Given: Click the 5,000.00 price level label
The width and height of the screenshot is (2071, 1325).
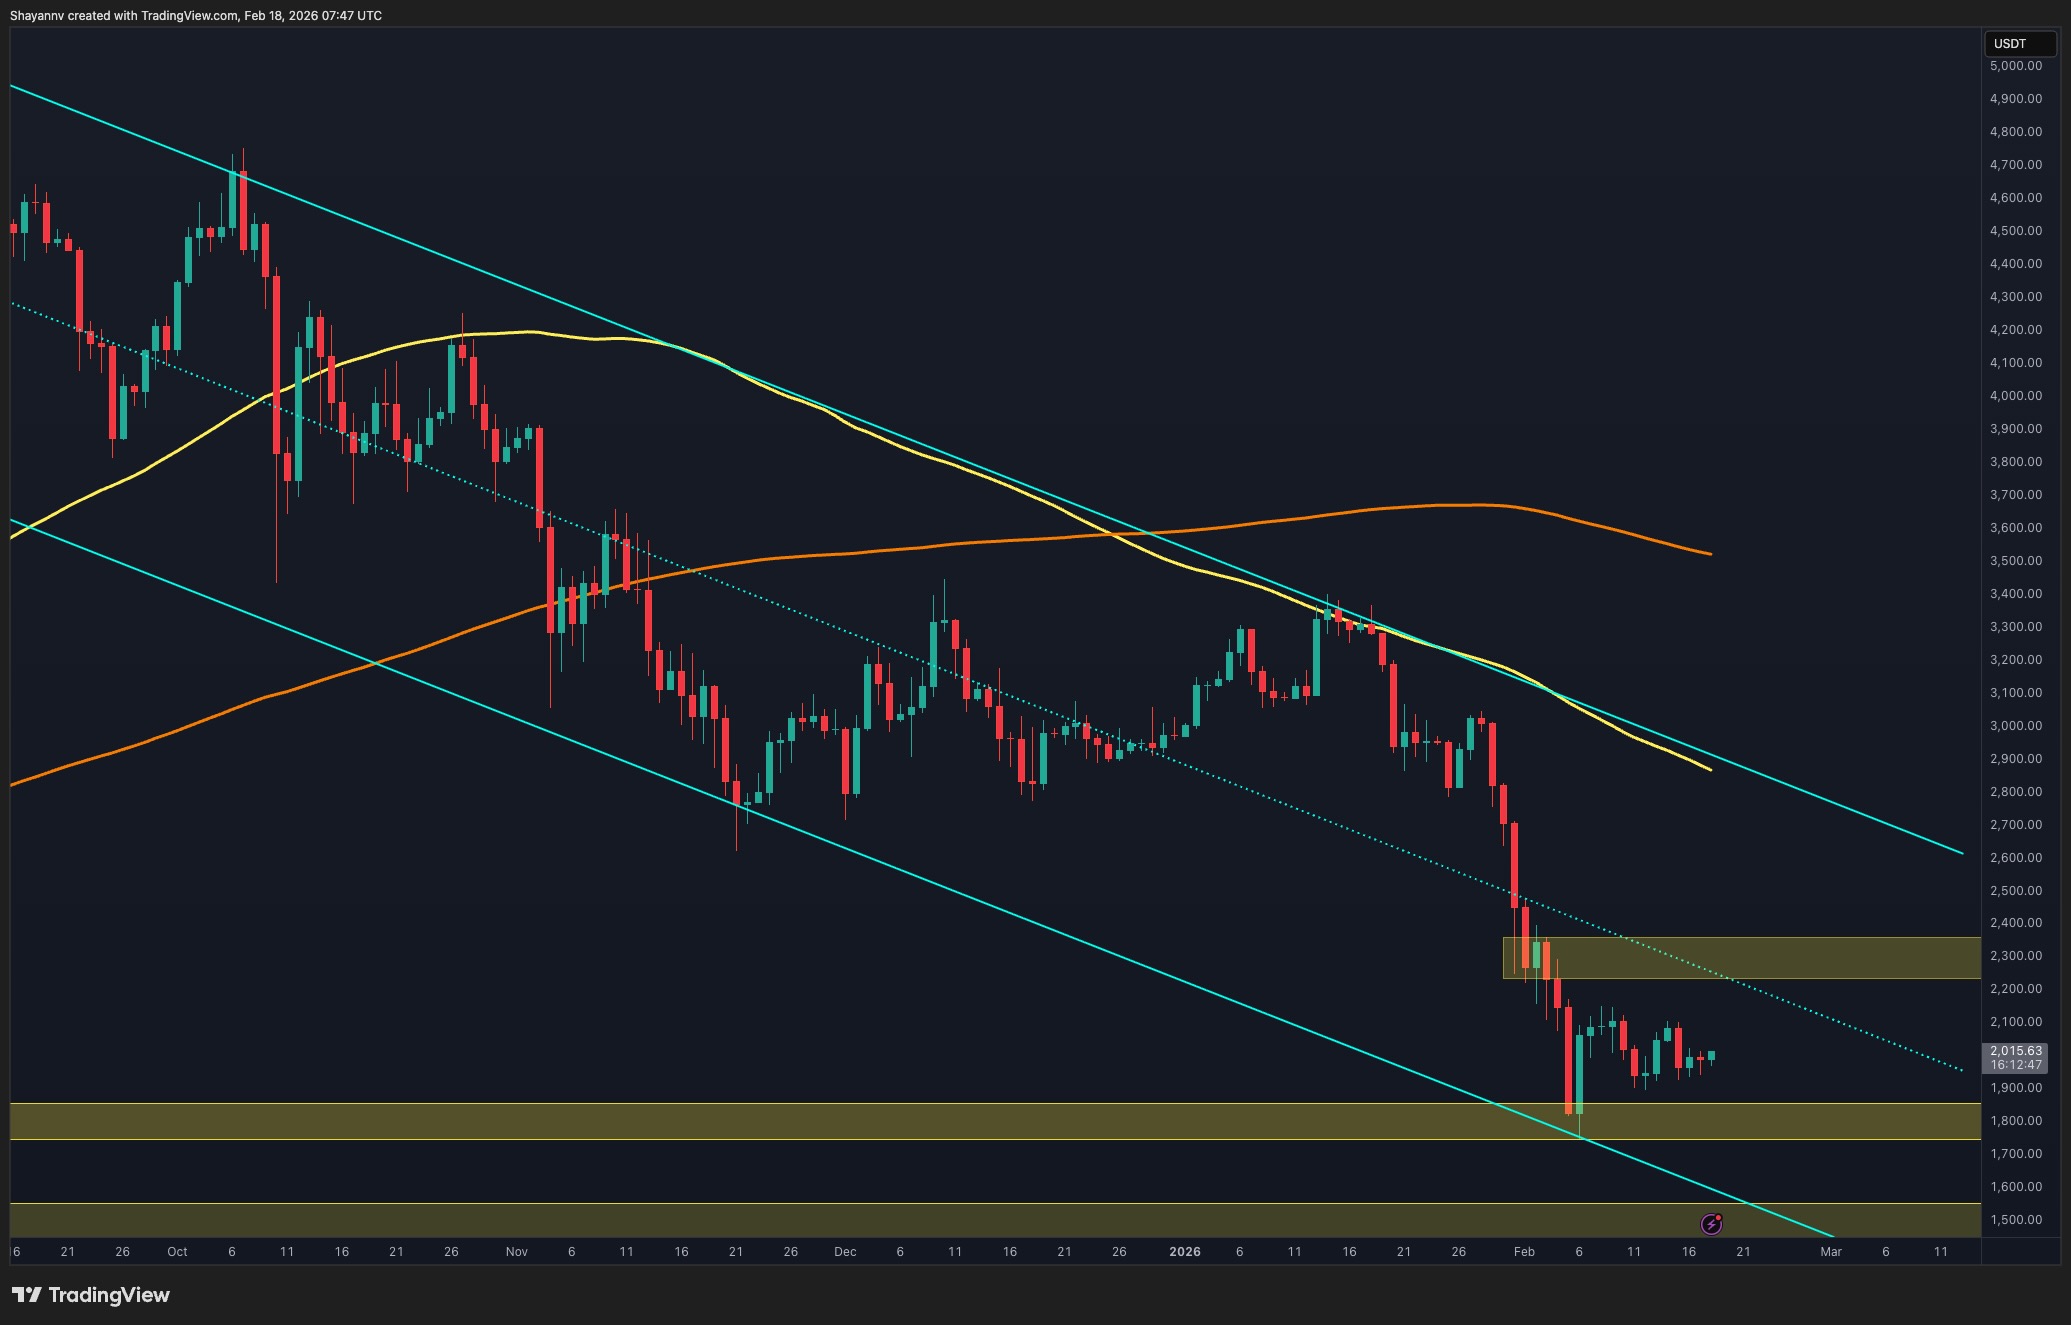Looking at the screenshot, I should coord(2014,66).
